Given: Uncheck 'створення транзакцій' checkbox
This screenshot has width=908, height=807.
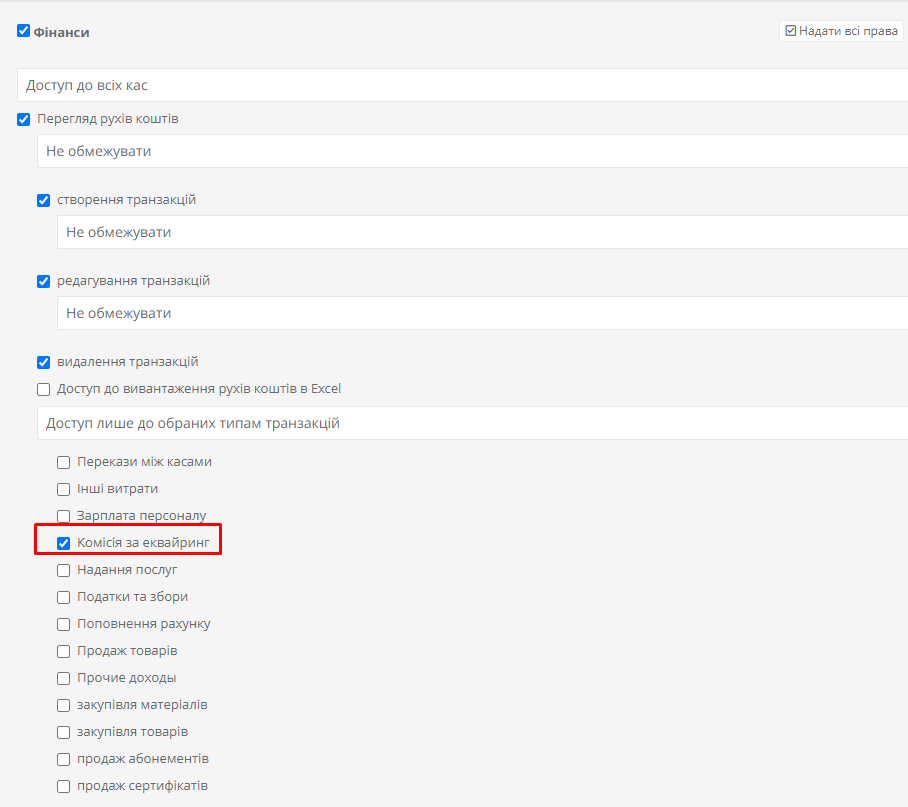Looking at the screenshot, I should pyautogui.click(x=43, y=200).
